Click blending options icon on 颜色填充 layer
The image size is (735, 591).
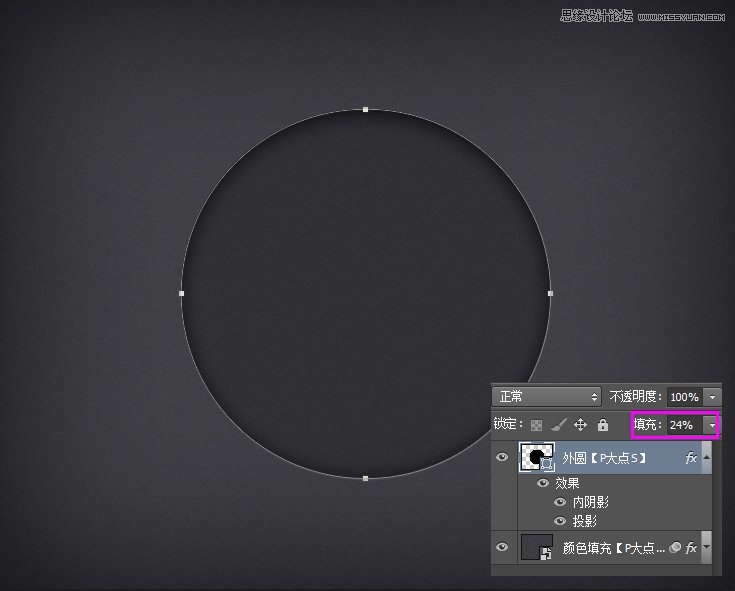675,547
